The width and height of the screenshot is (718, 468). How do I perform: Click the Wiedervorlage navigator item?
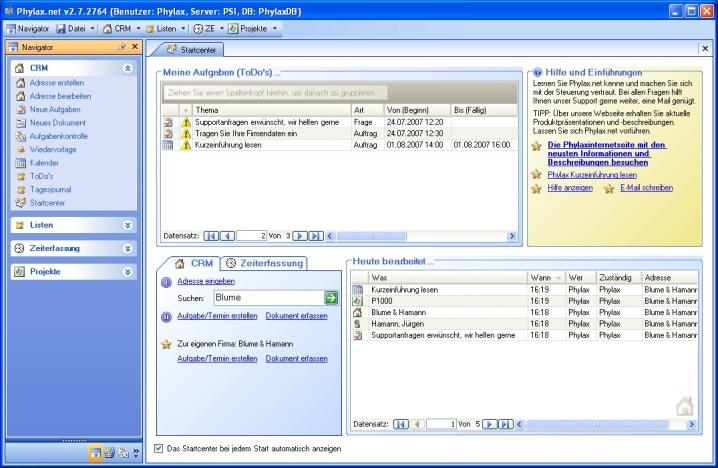pos(52,149)
